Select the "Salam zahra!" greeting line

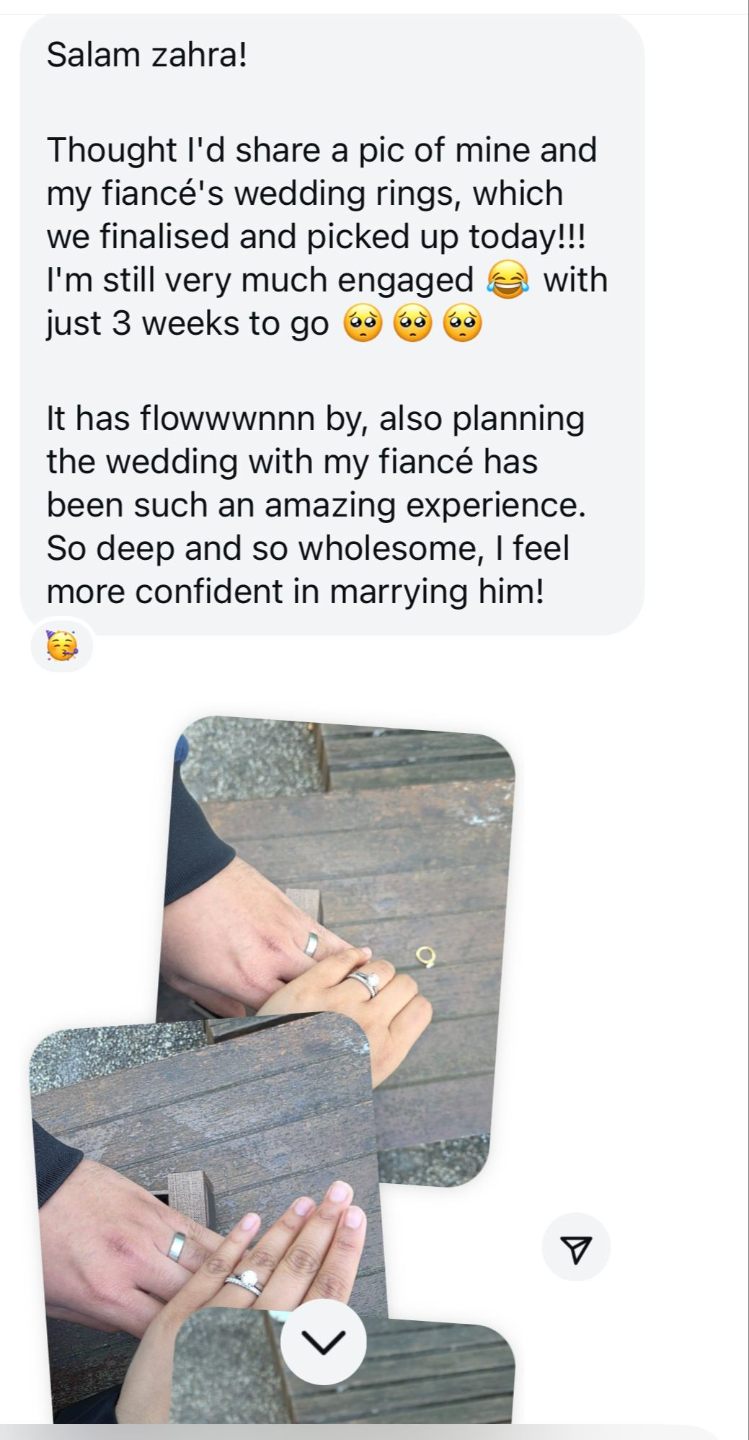(145, 54)
